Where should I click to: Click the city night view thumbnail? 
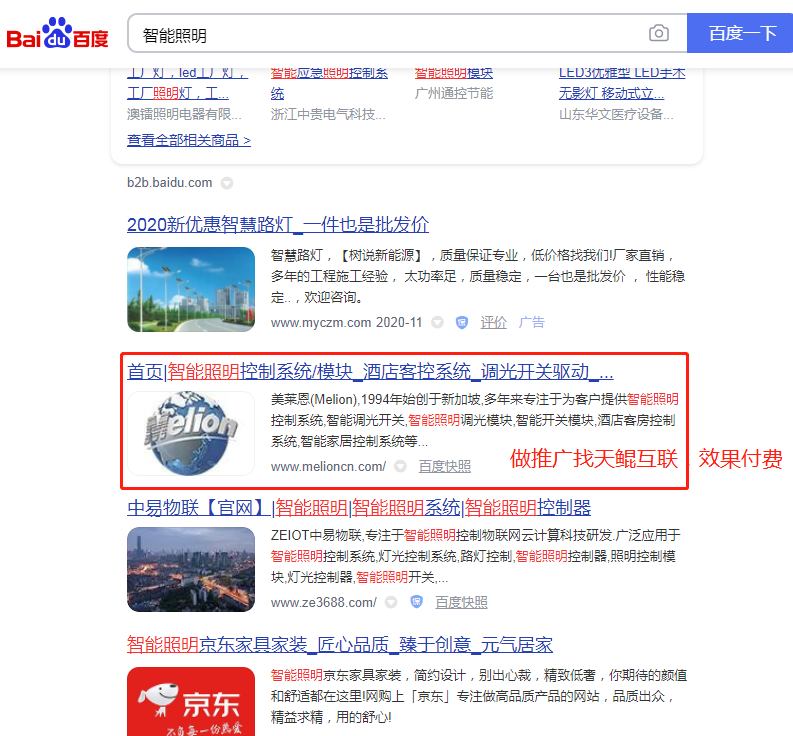pyautogui.click(x=191, y=570)
